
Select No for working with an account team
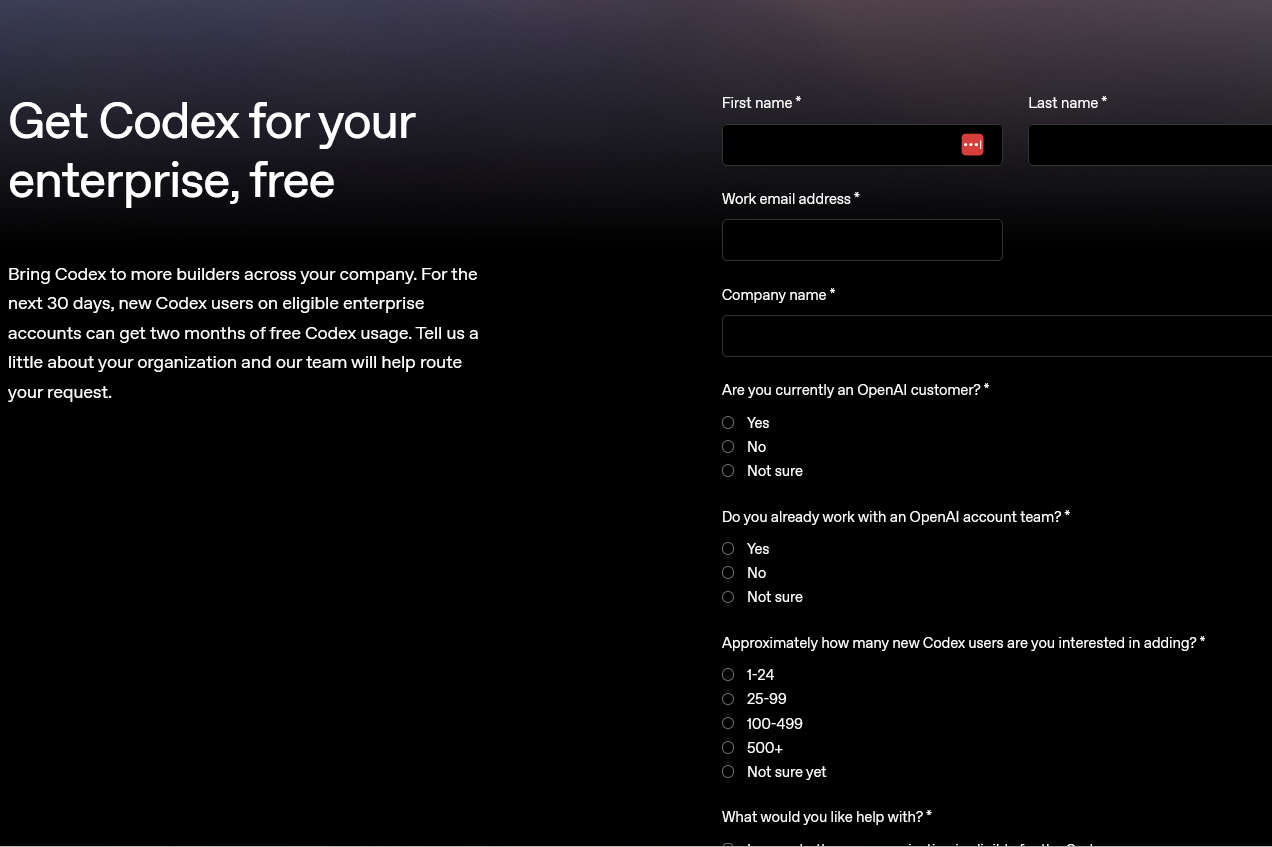coord(728,573)
